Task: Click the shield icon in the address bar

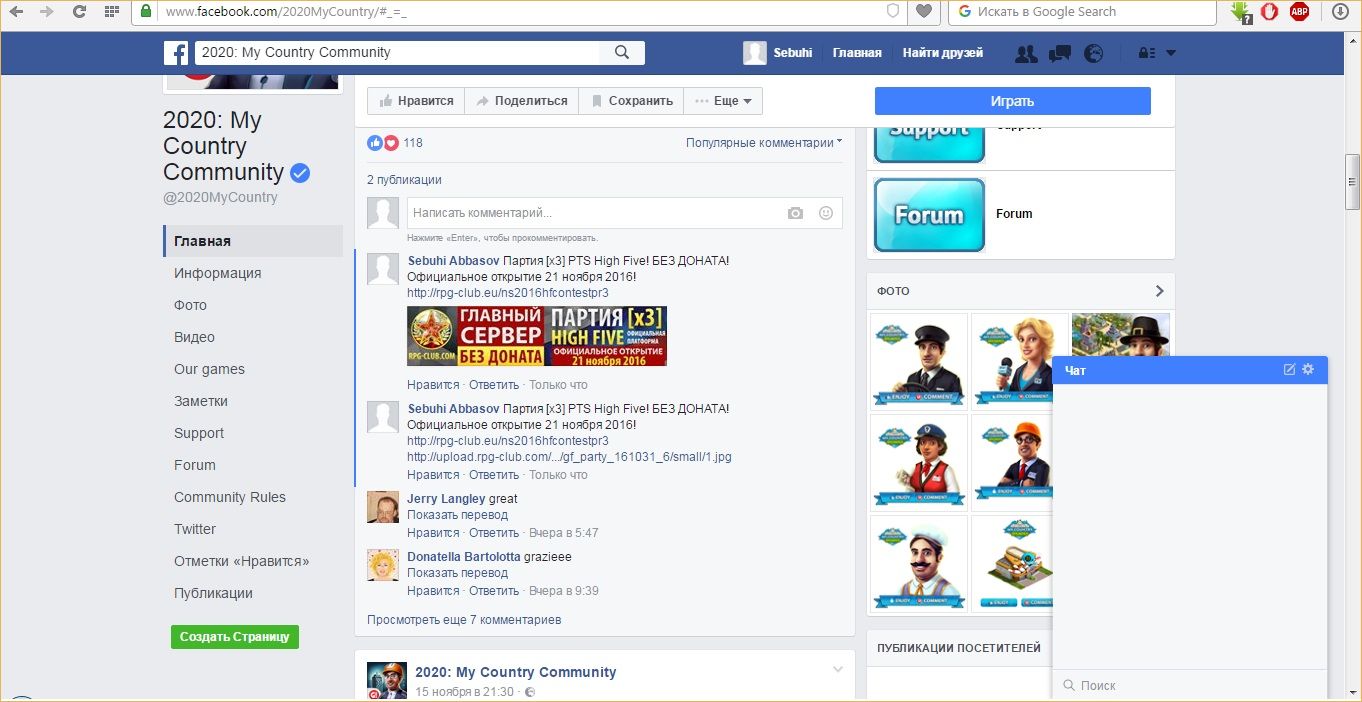Action: pos(893,12)
